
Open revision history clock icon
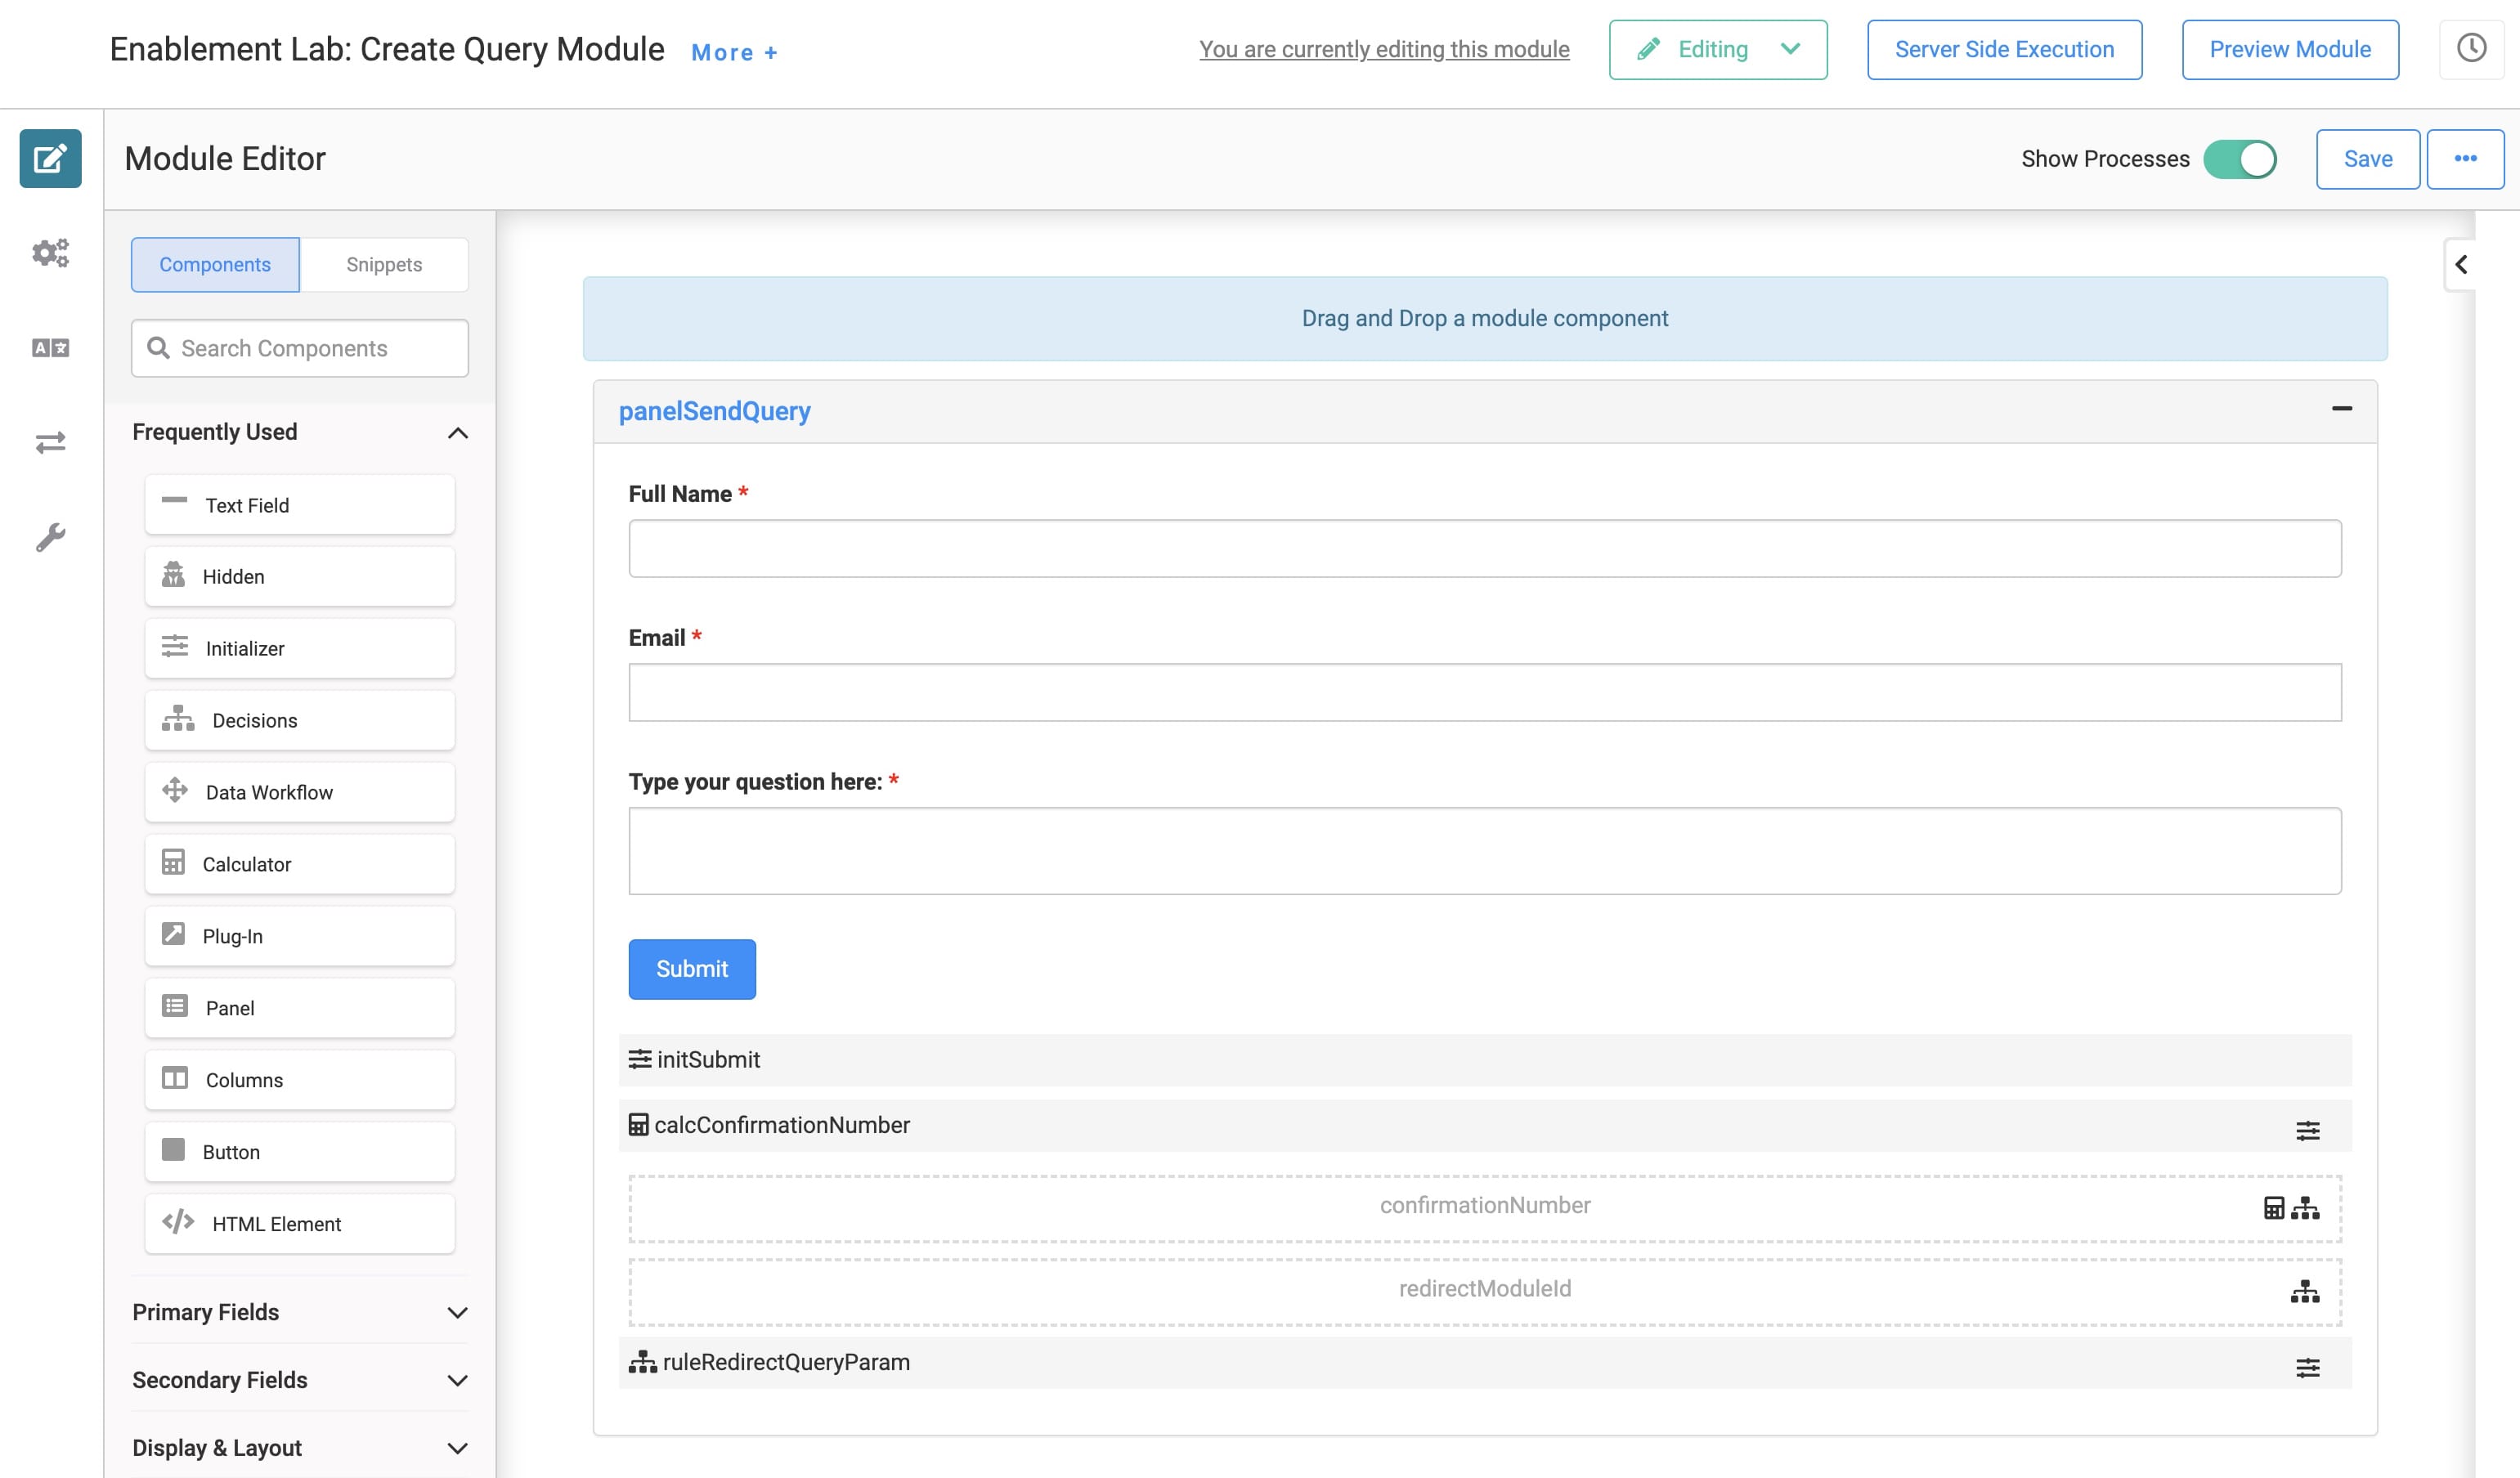2471,48
